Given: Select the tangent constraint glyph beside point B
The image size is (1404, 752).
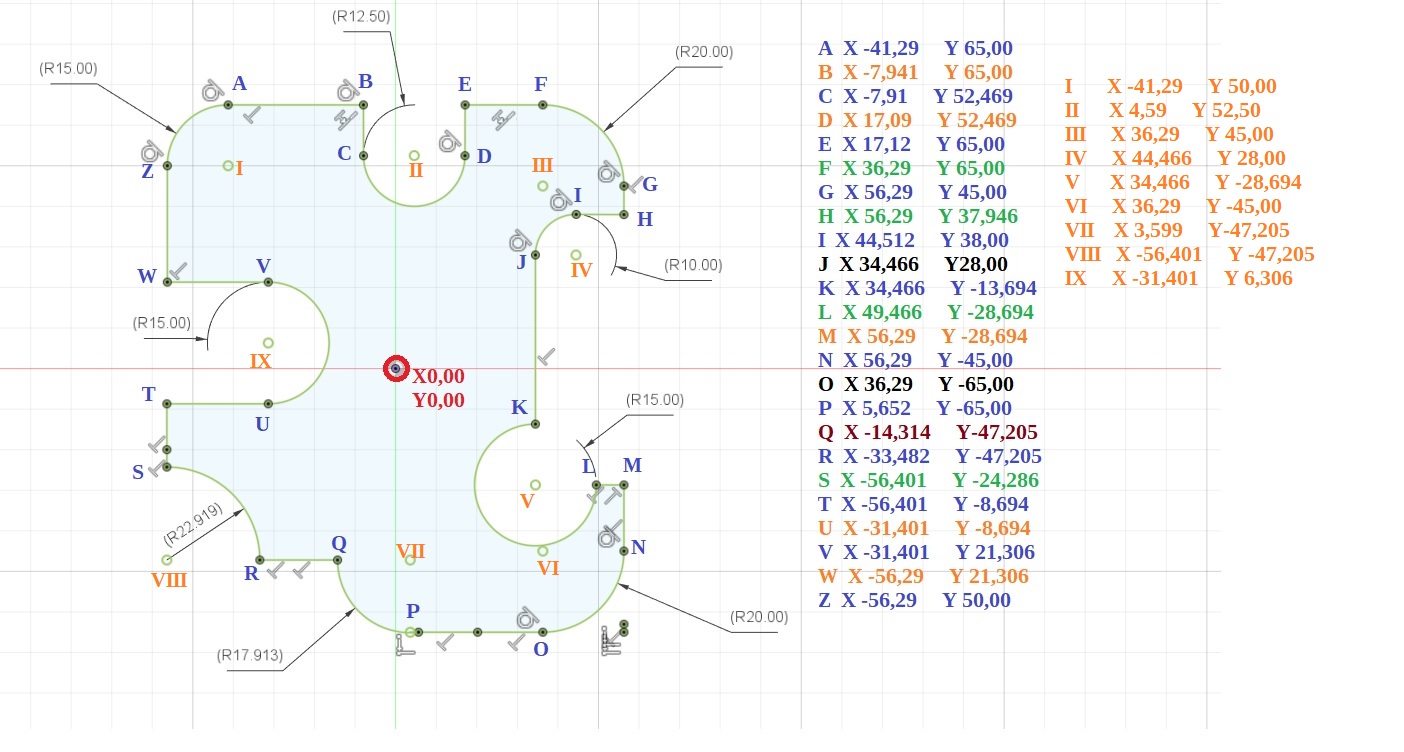Looking at the screenshot, I should [347, 91].
